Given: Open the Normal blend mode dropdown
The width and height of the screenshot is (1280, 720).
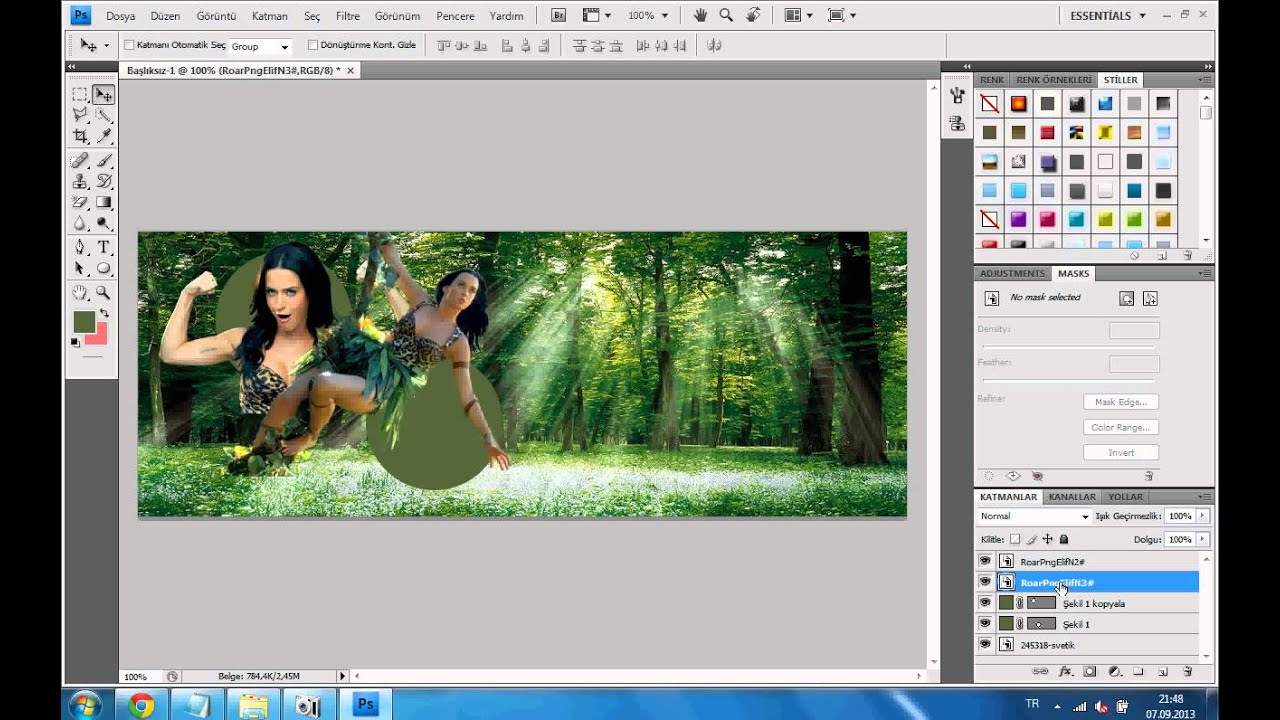Looking at the screenshot, I should click(1034, 516).
